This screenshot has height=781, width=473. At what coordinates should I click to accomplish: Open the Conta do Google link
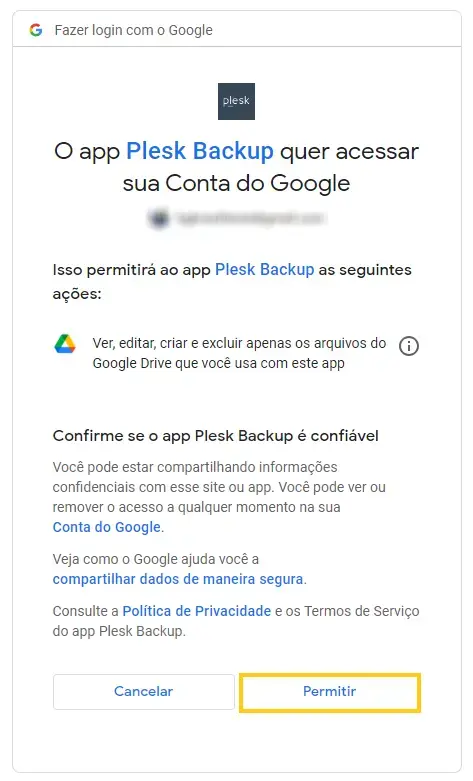click(107, 527)
